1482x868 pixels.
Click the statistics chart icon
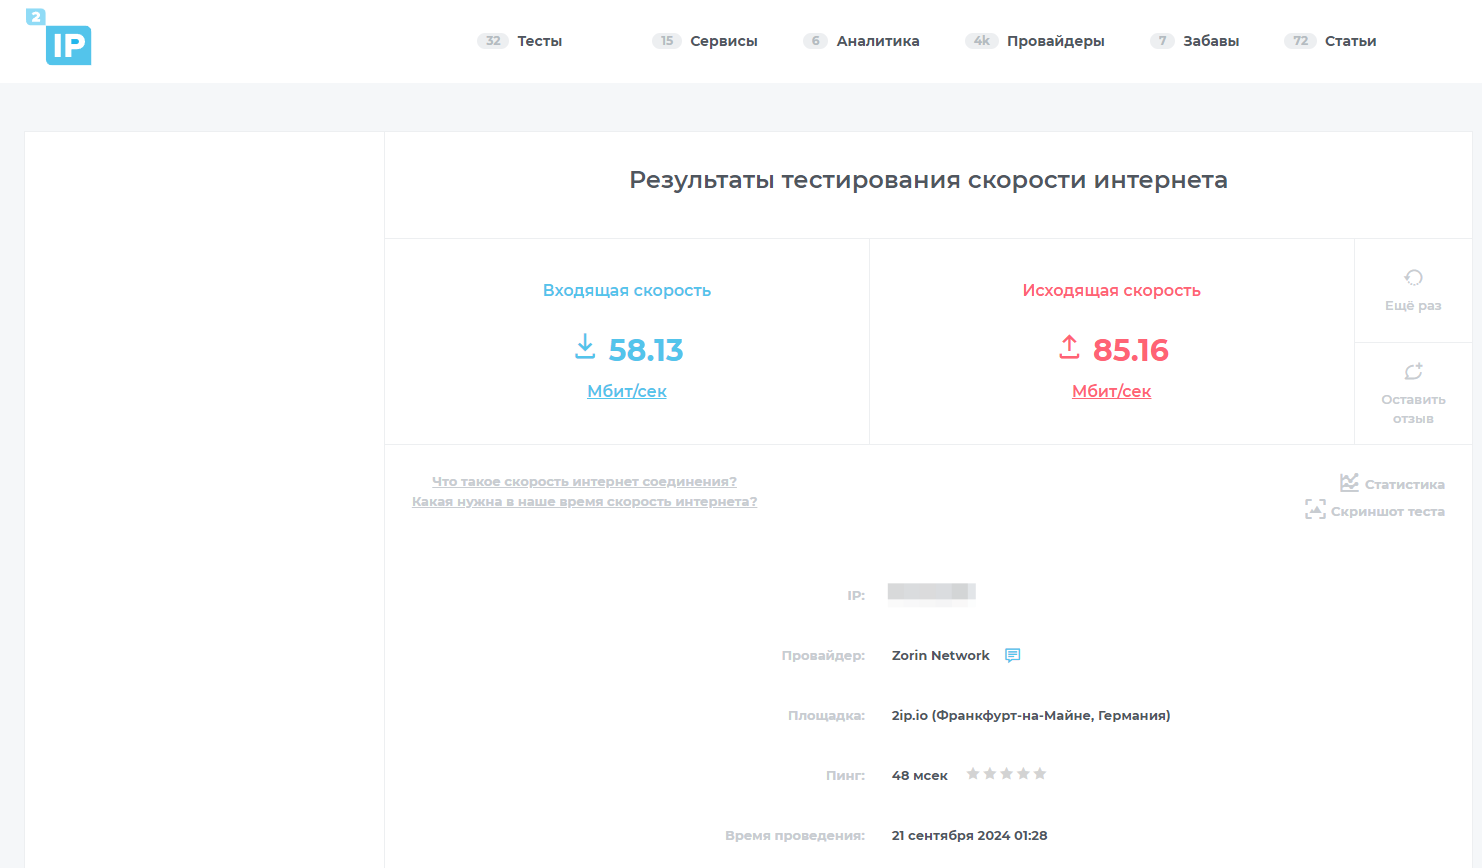(x=1349, y=482)
